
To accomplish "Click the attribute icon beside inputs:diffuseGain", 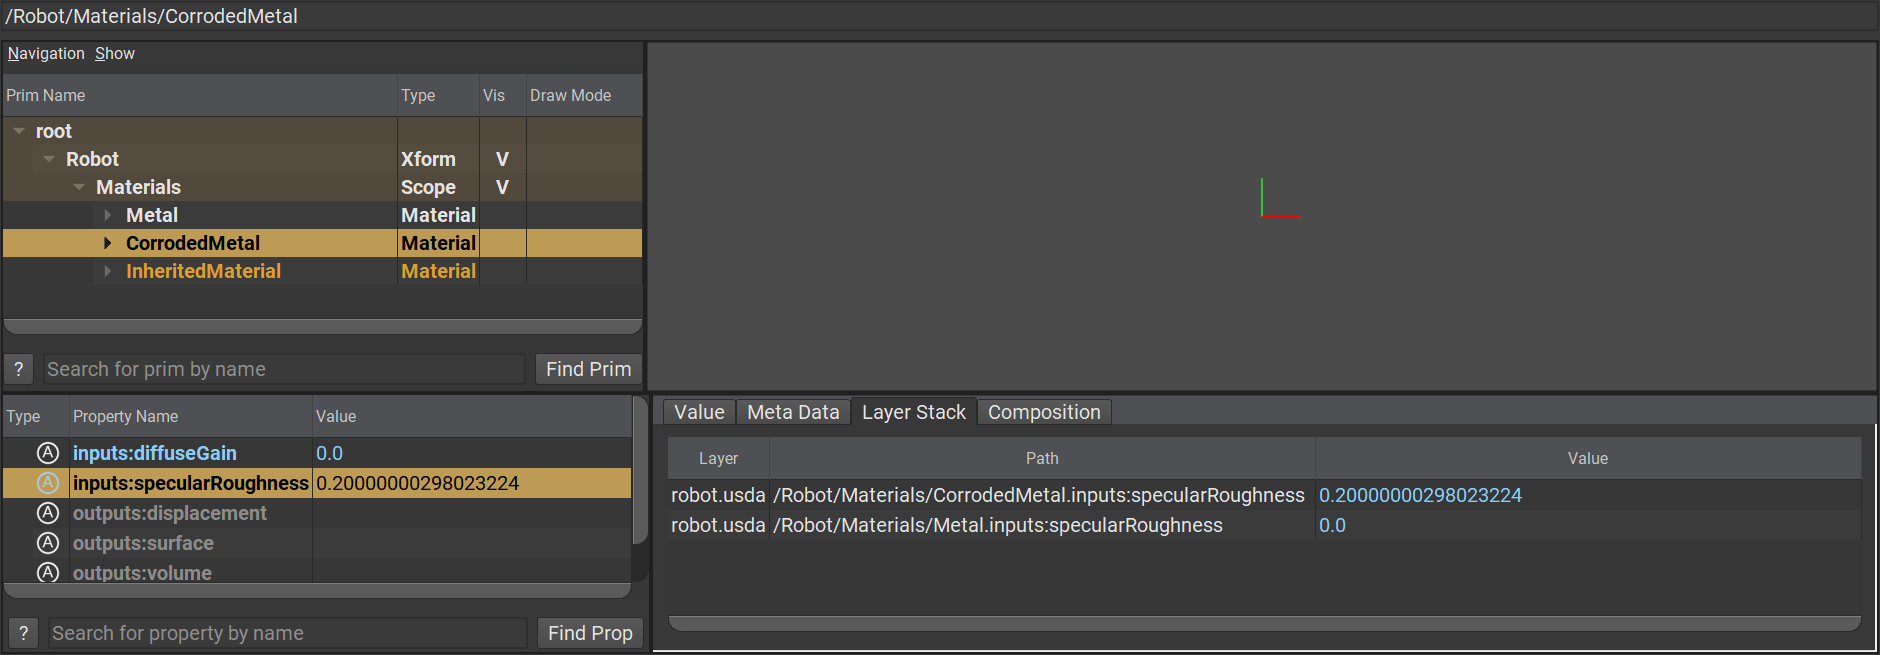I will click(x=48, y=453).
